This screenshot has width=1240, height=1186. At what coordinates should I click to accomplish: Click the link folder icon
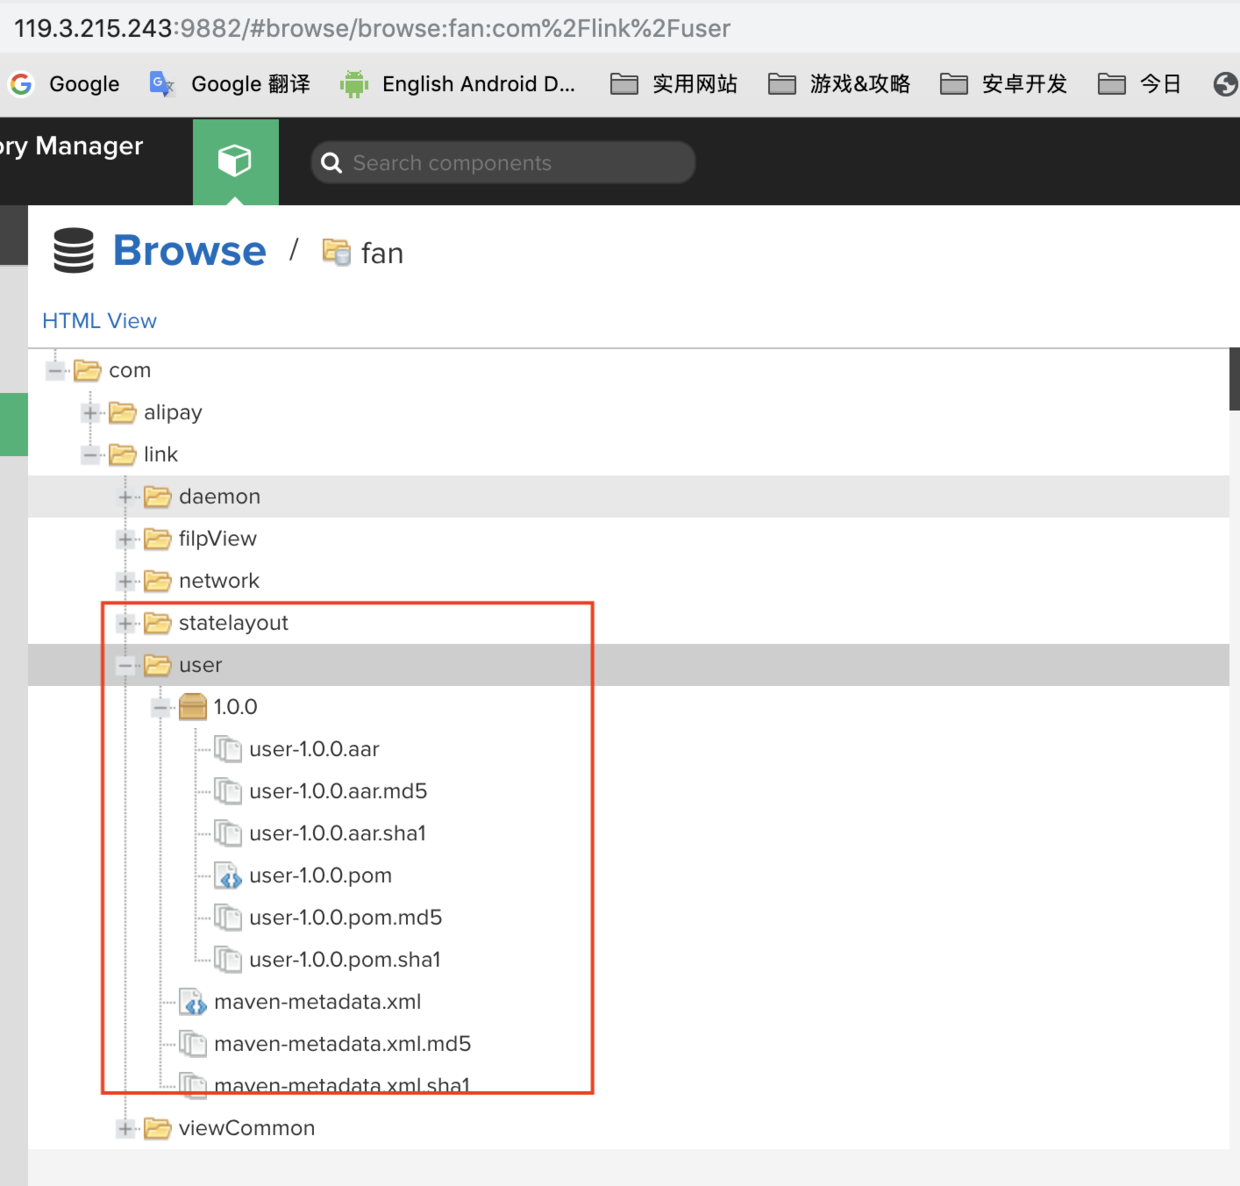(x=123, y=455)
